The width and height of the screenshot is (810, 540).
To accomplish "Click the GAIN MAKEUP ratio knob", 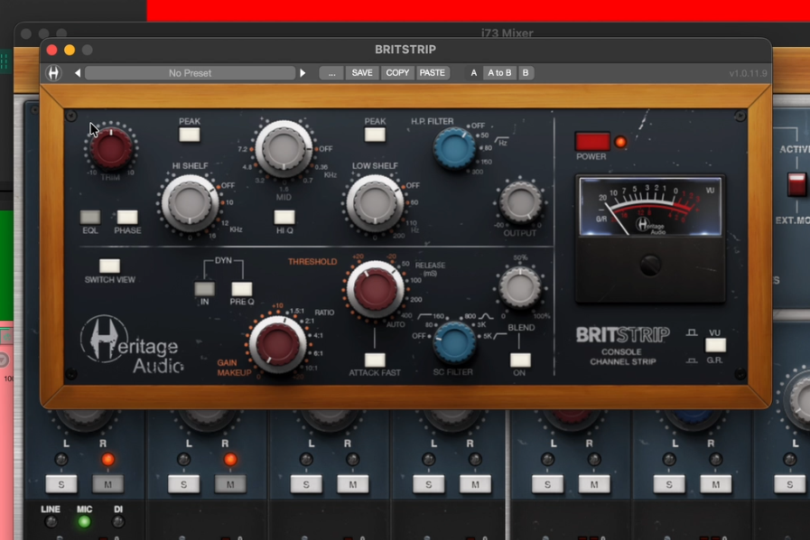I will (x=278, y=344).
